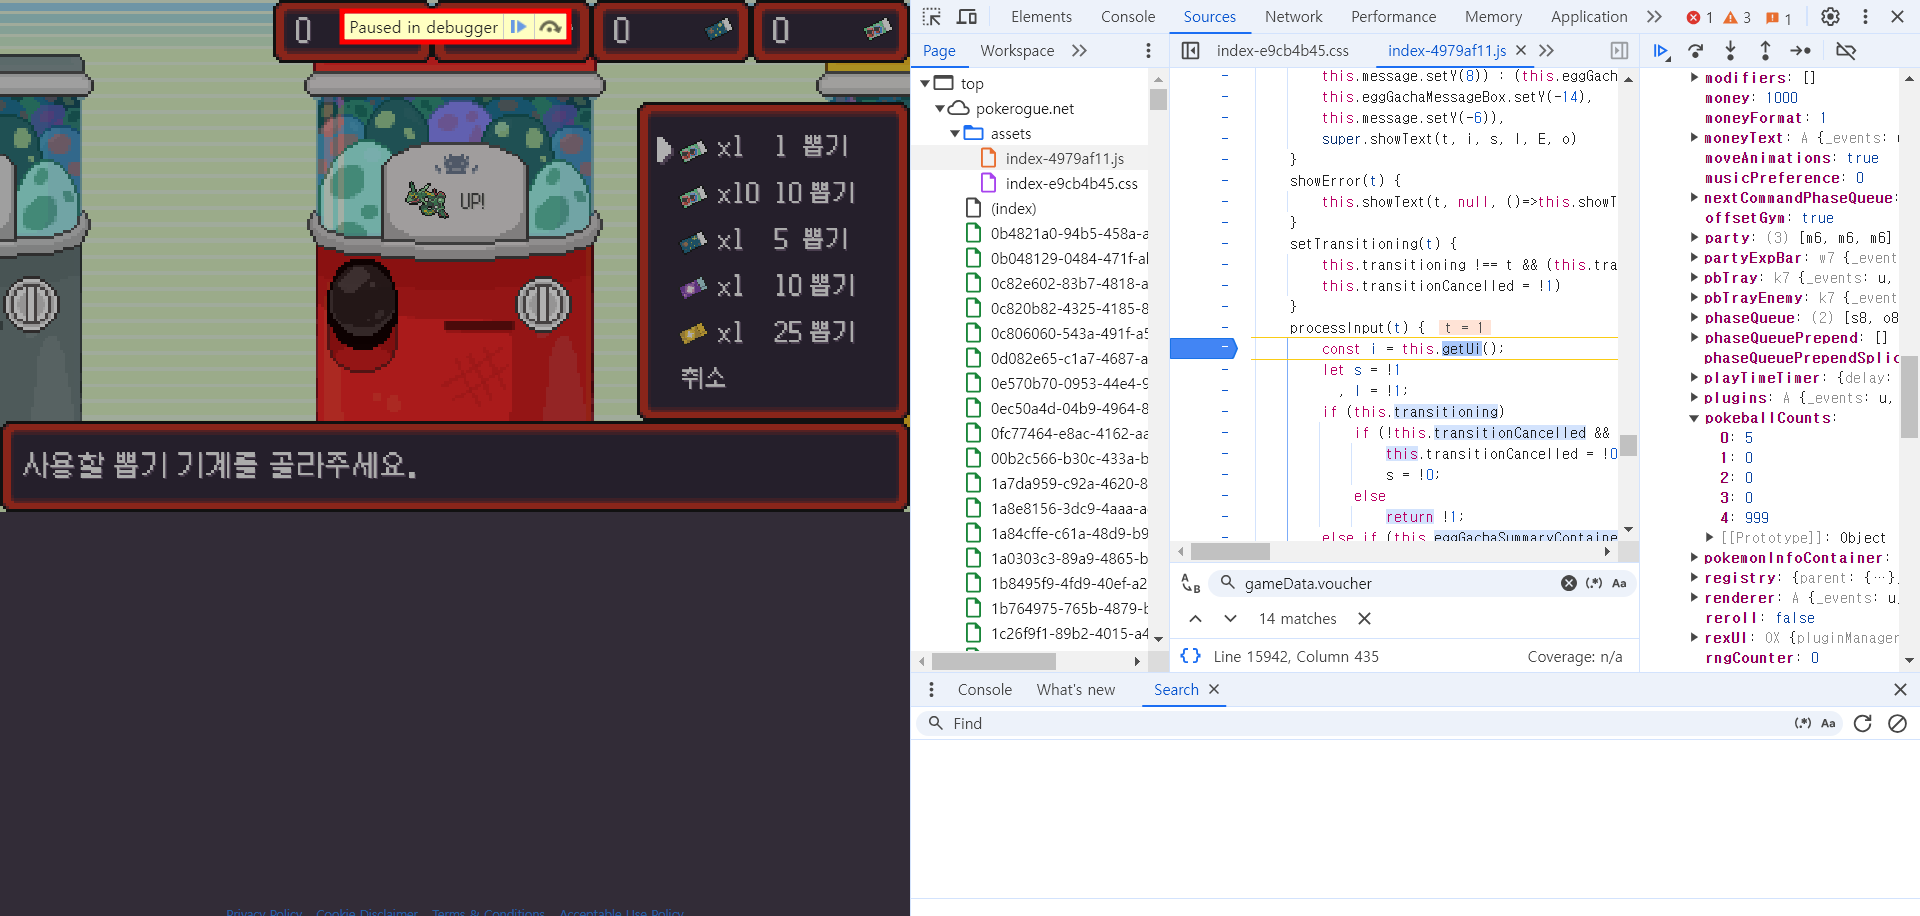This screenshot has height=916, width=1920.
Task: Show more DevTools tabs chevron
Action: [x=1654, y=17]
